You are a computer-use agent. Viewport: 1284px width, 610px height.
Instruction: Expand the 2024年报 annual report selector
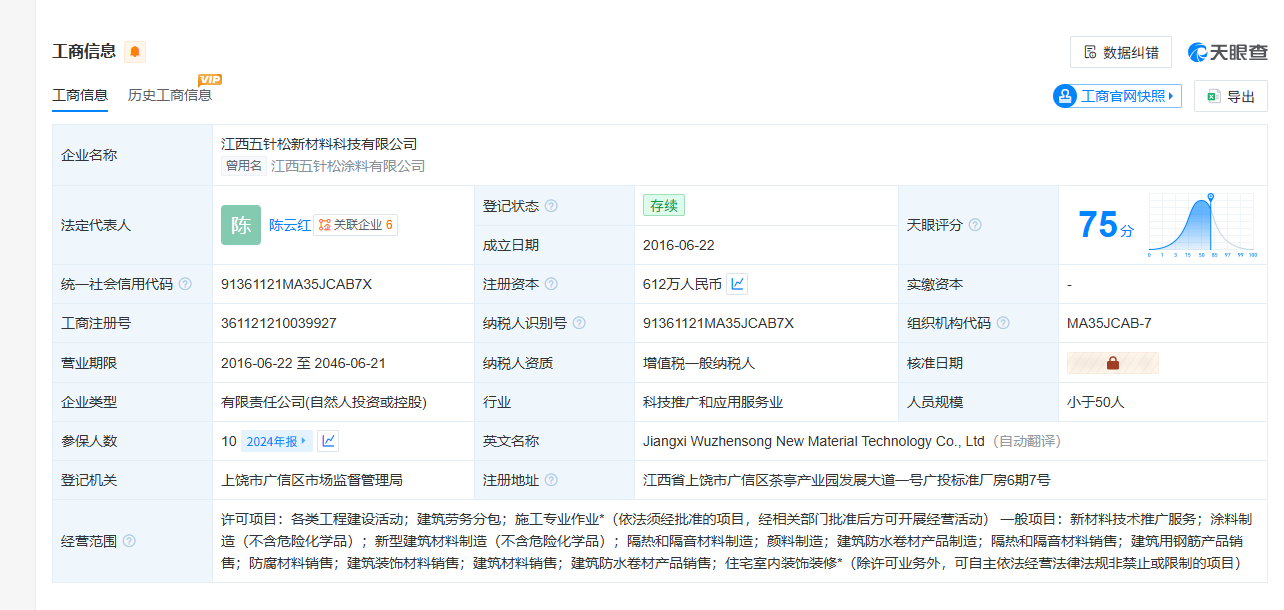pos(277,441)
